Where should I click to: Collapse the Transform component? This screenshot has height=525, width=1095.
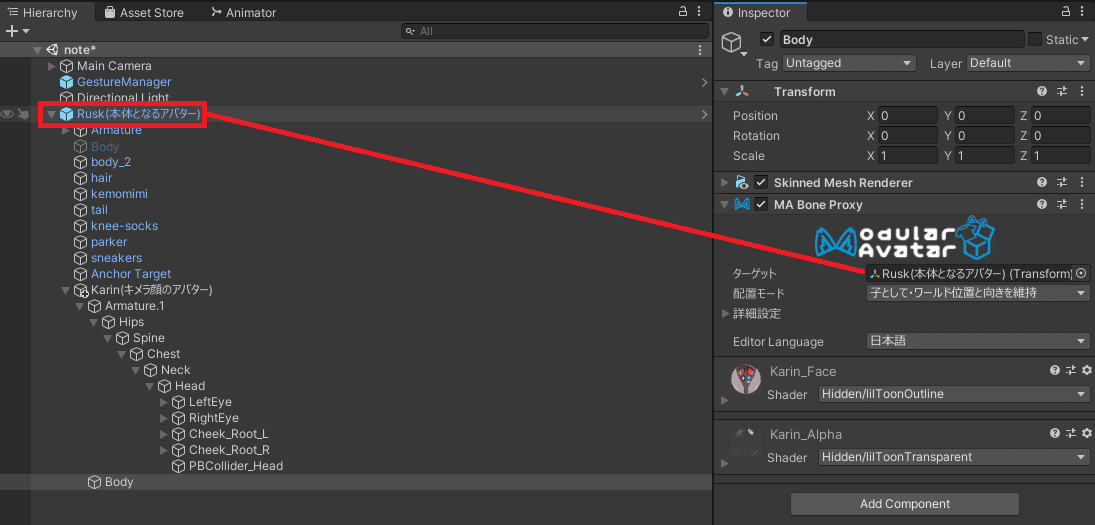(x=725, y=91)
